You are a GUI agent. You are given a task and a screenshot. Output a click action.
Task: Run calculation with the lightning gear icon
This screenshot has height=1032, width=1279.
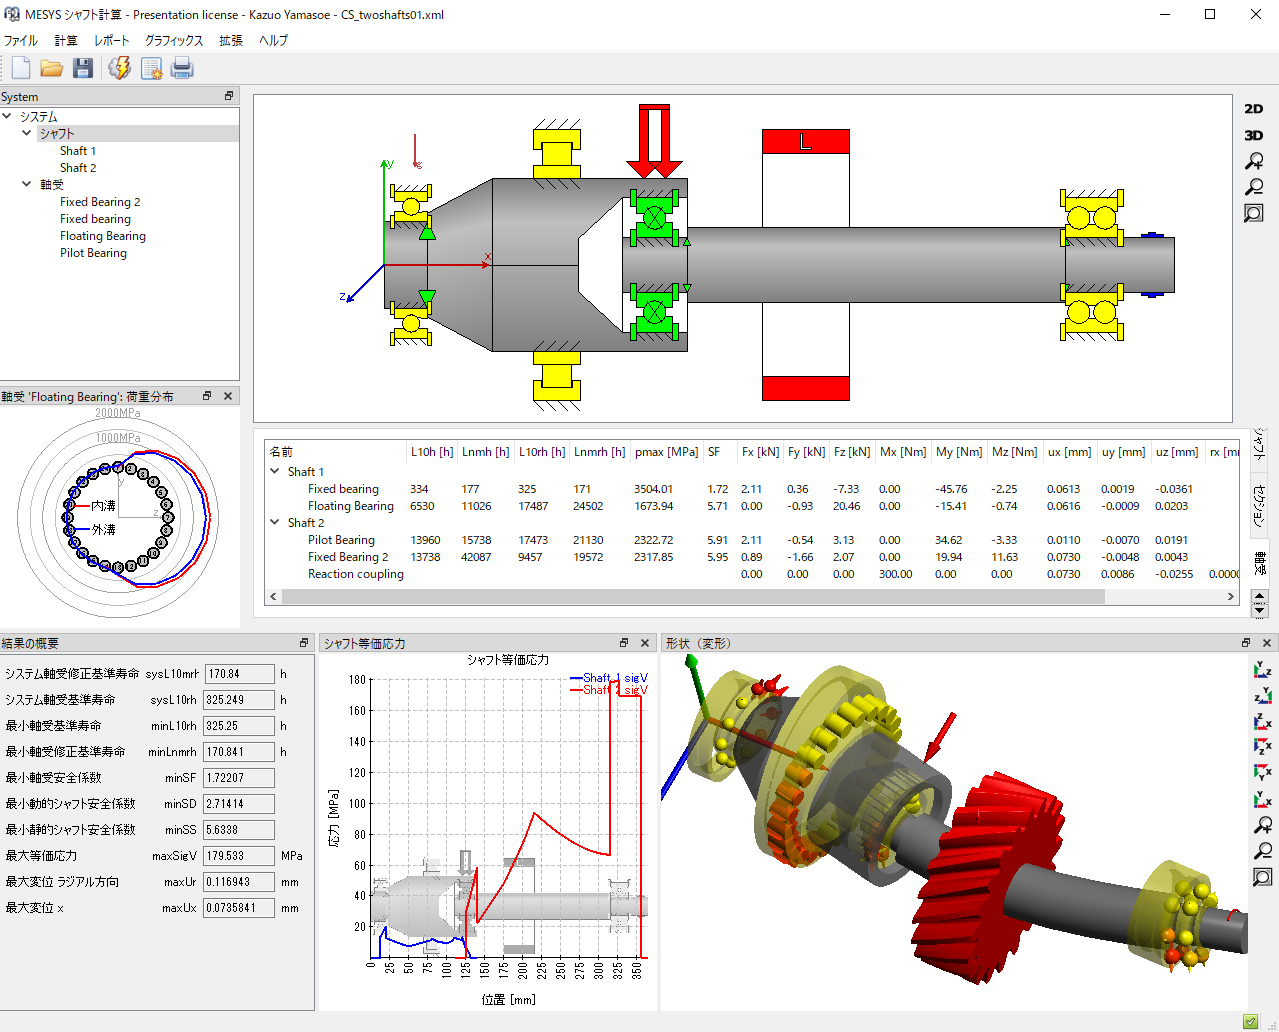point(119,68)
